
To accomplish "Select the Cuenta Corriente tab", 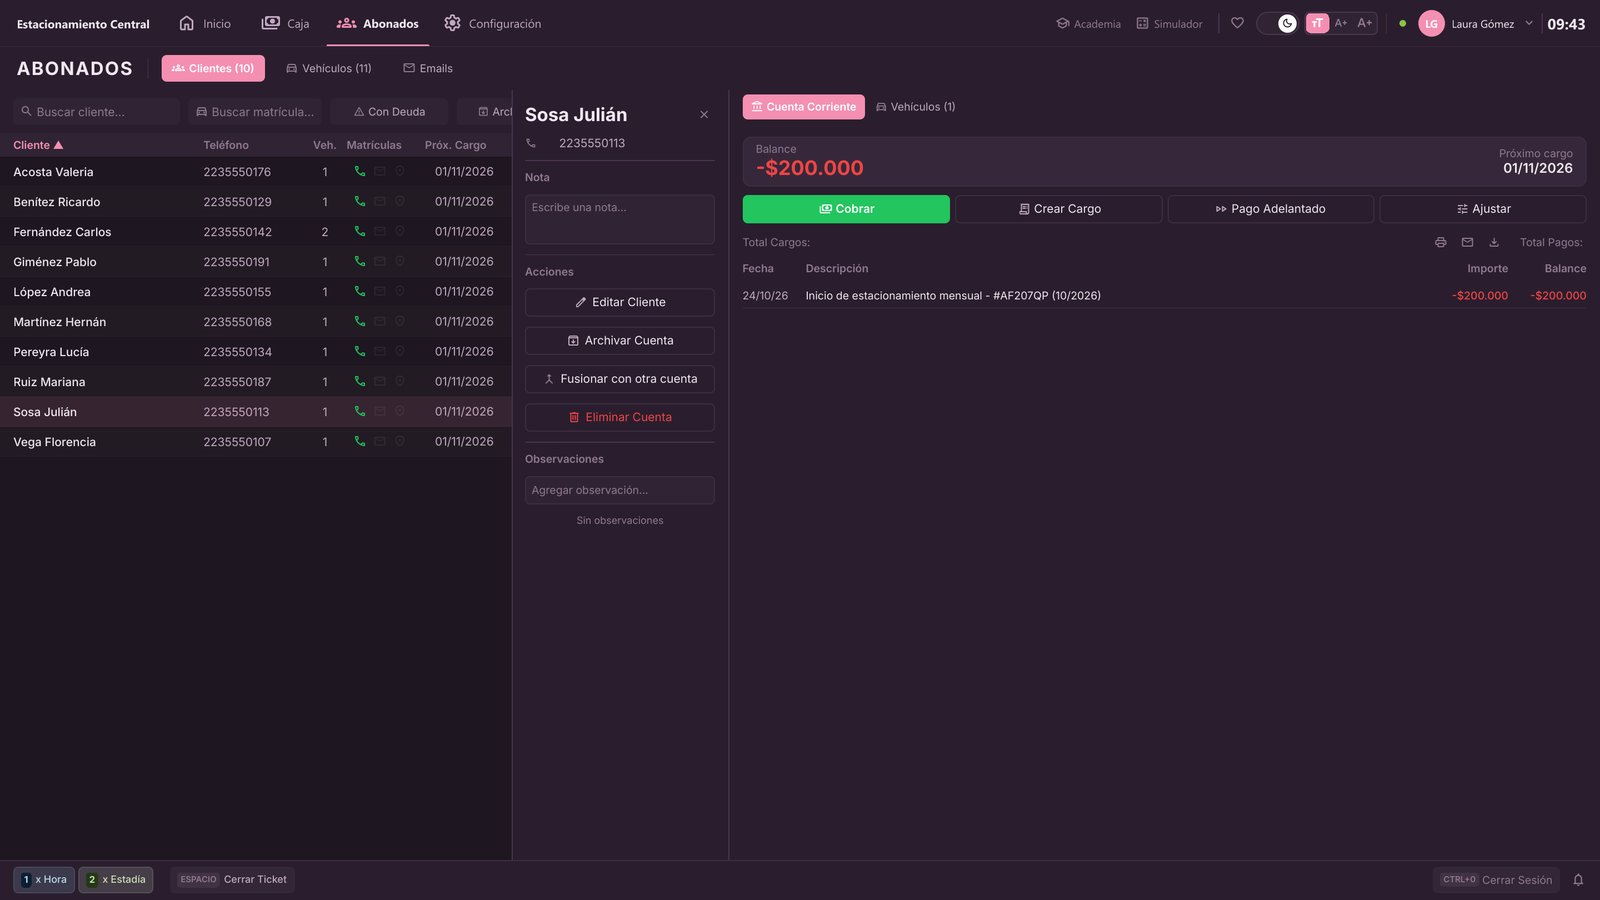I will 803,107.
